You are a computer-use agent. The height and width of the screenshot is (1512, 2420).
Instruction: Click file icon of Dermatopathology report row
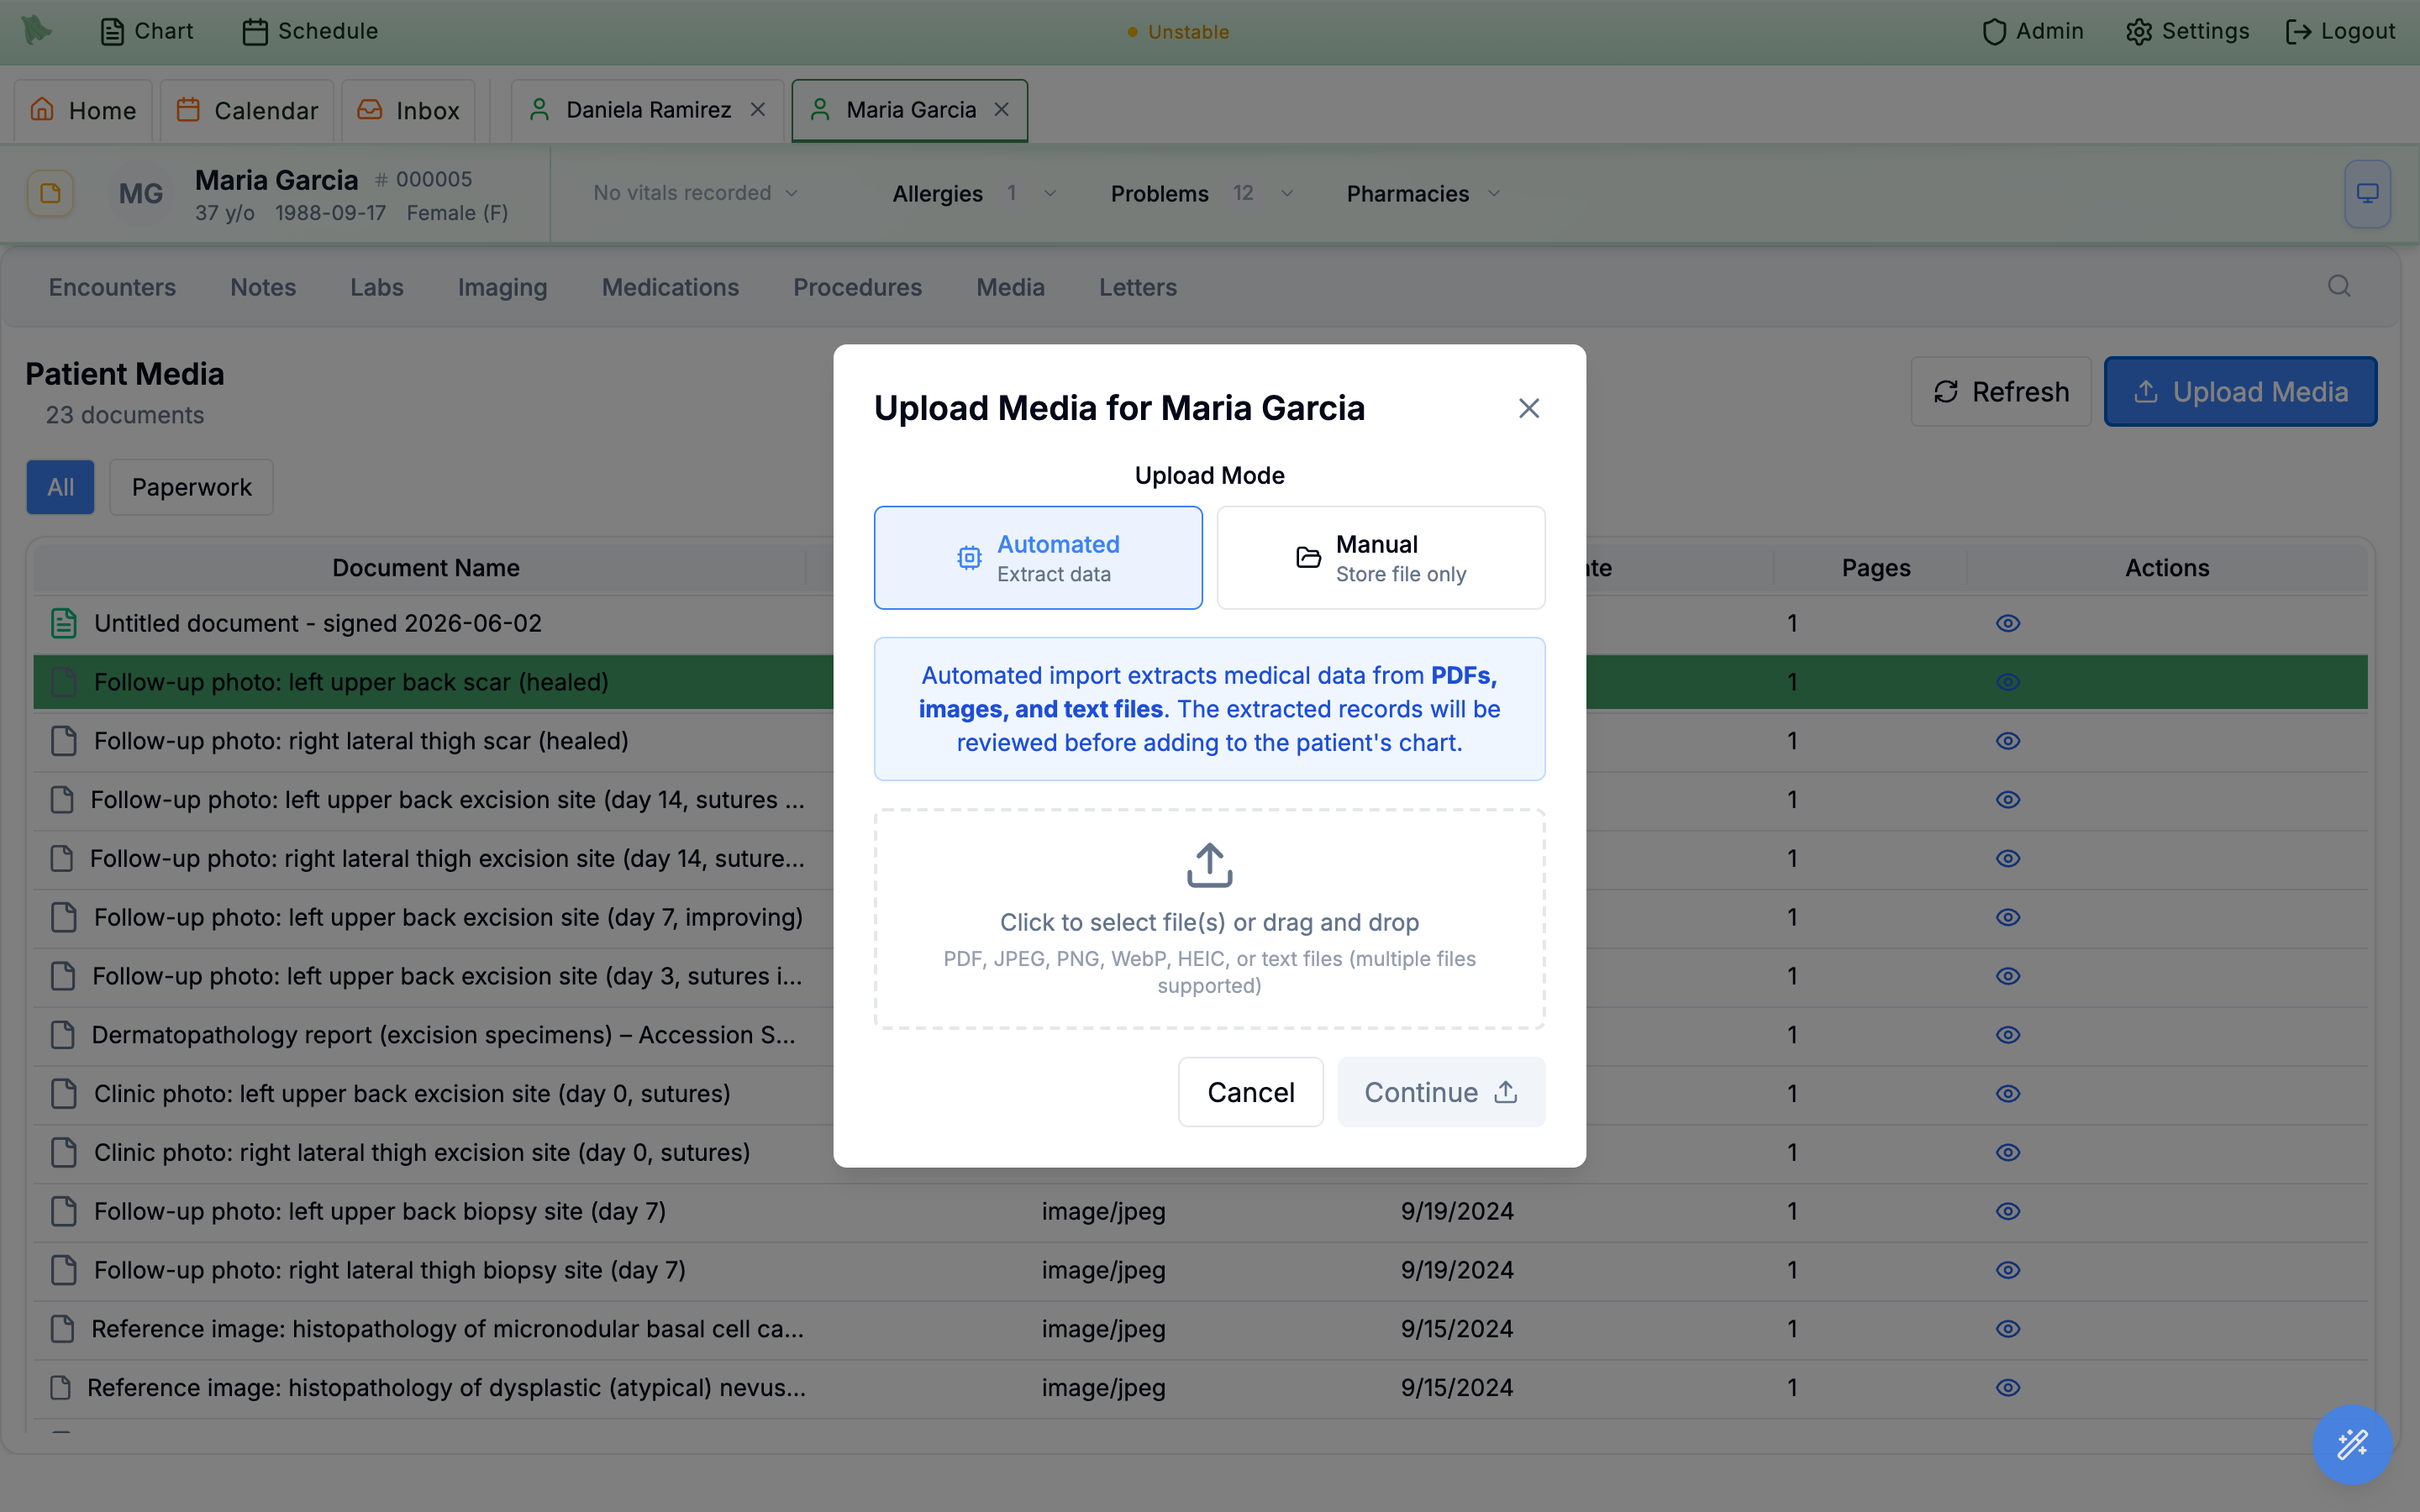coord(63,1035)
